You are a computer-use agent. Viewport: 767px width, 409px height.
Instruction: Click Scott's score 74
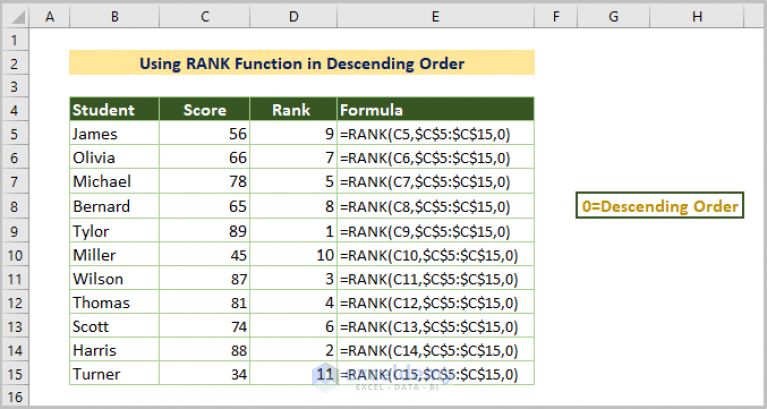click(204, 326)
